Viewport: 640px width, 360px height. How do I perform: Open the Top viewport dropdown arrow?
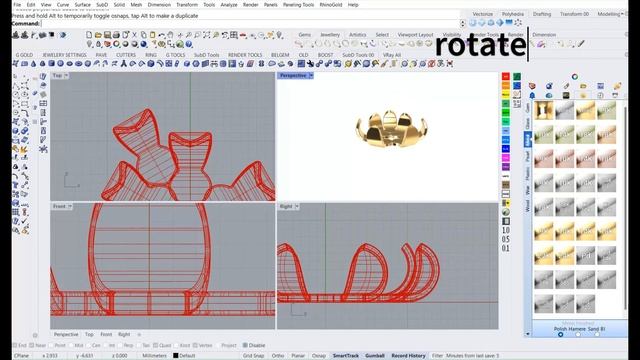[x=66, y=76]
